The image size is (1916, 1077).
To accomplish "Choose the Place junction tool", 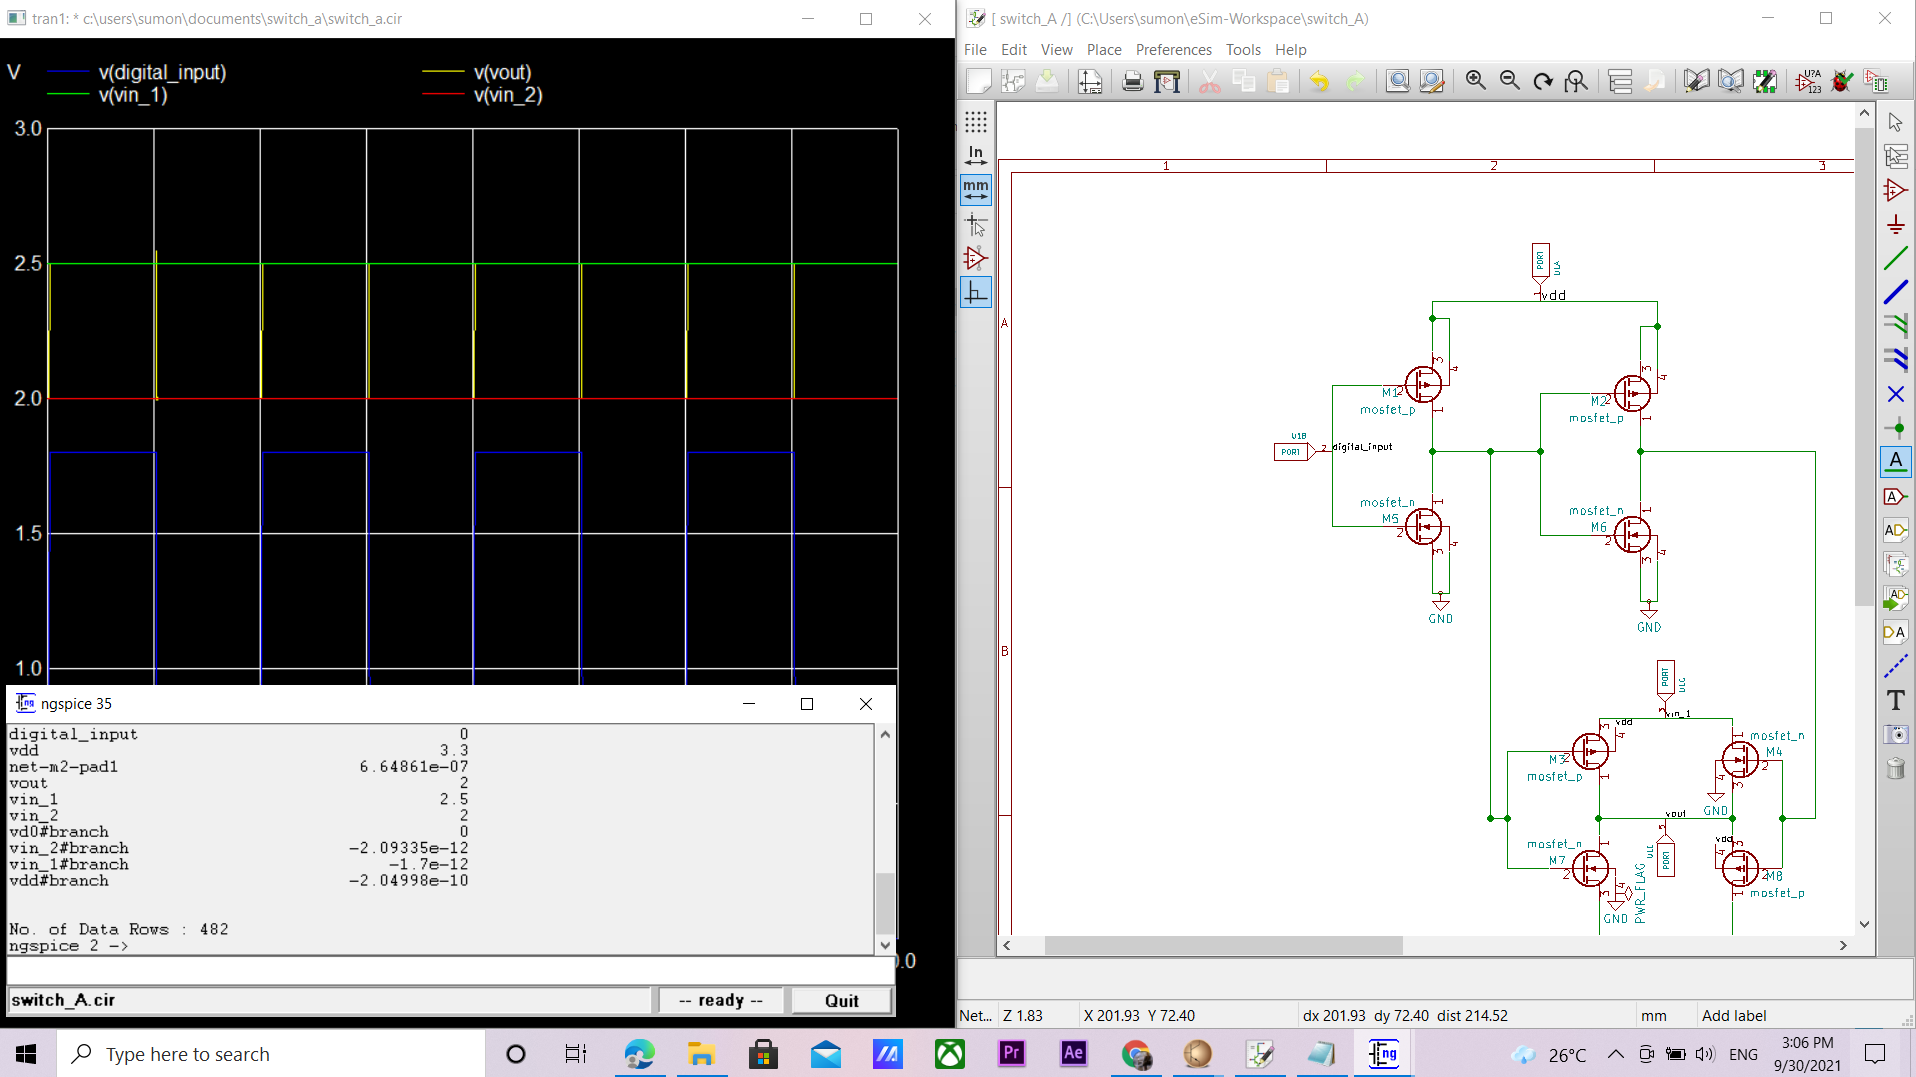I will (x=1895, y=428).
